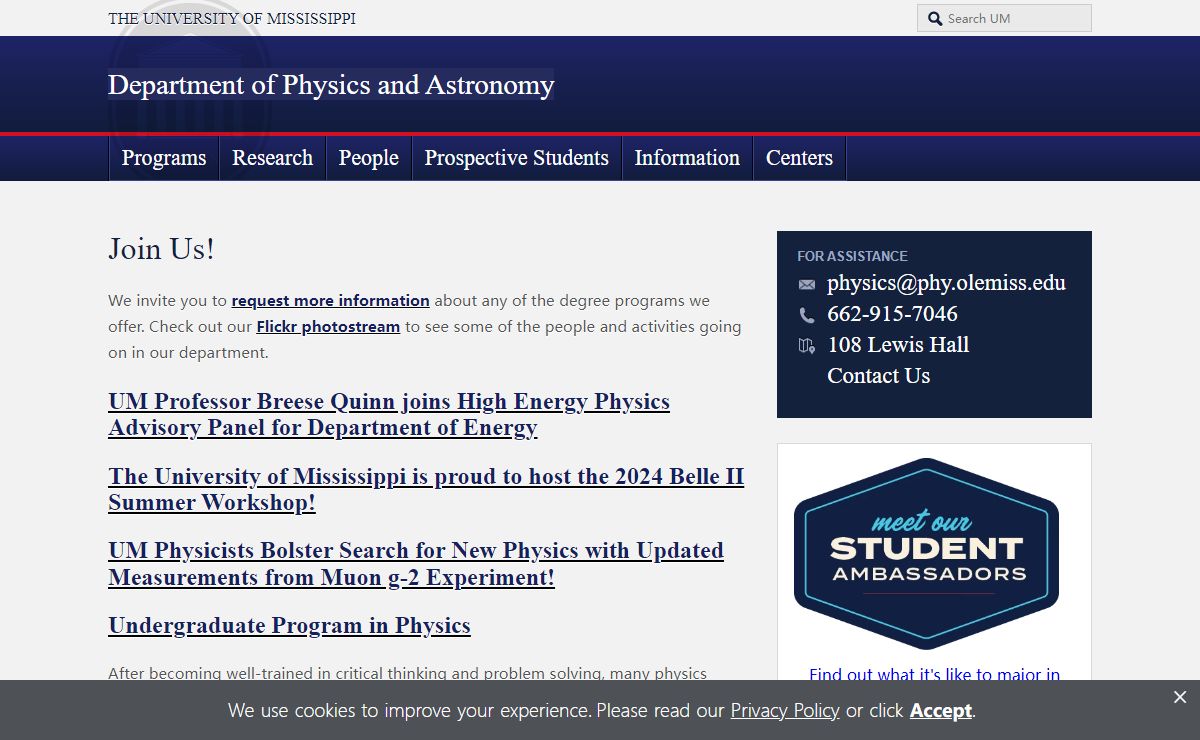Open the Muon g-2 Experiment article

(416, 564)
